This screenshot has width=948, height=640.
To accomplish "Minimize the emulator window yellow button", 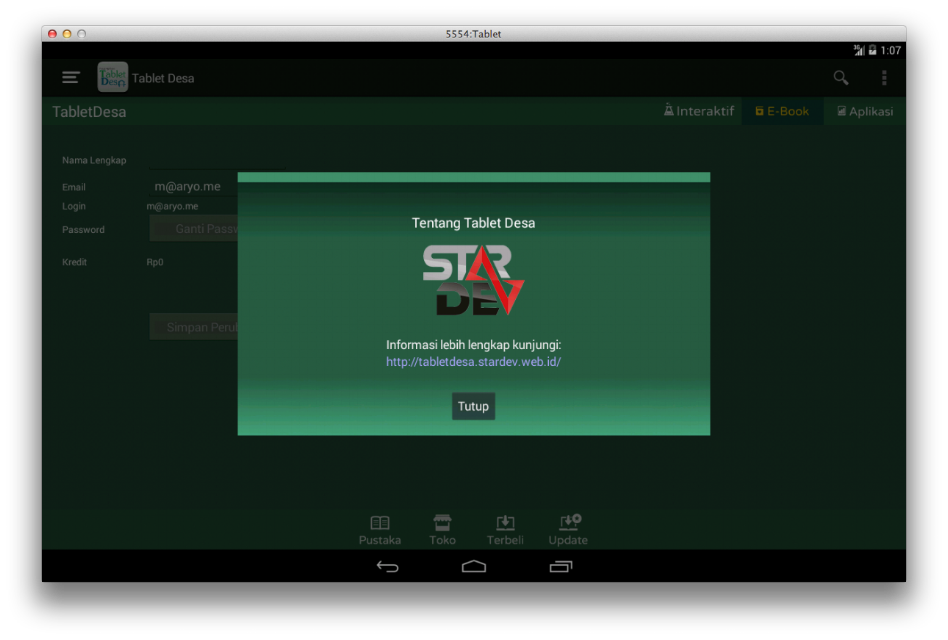I will click(67, 34).
